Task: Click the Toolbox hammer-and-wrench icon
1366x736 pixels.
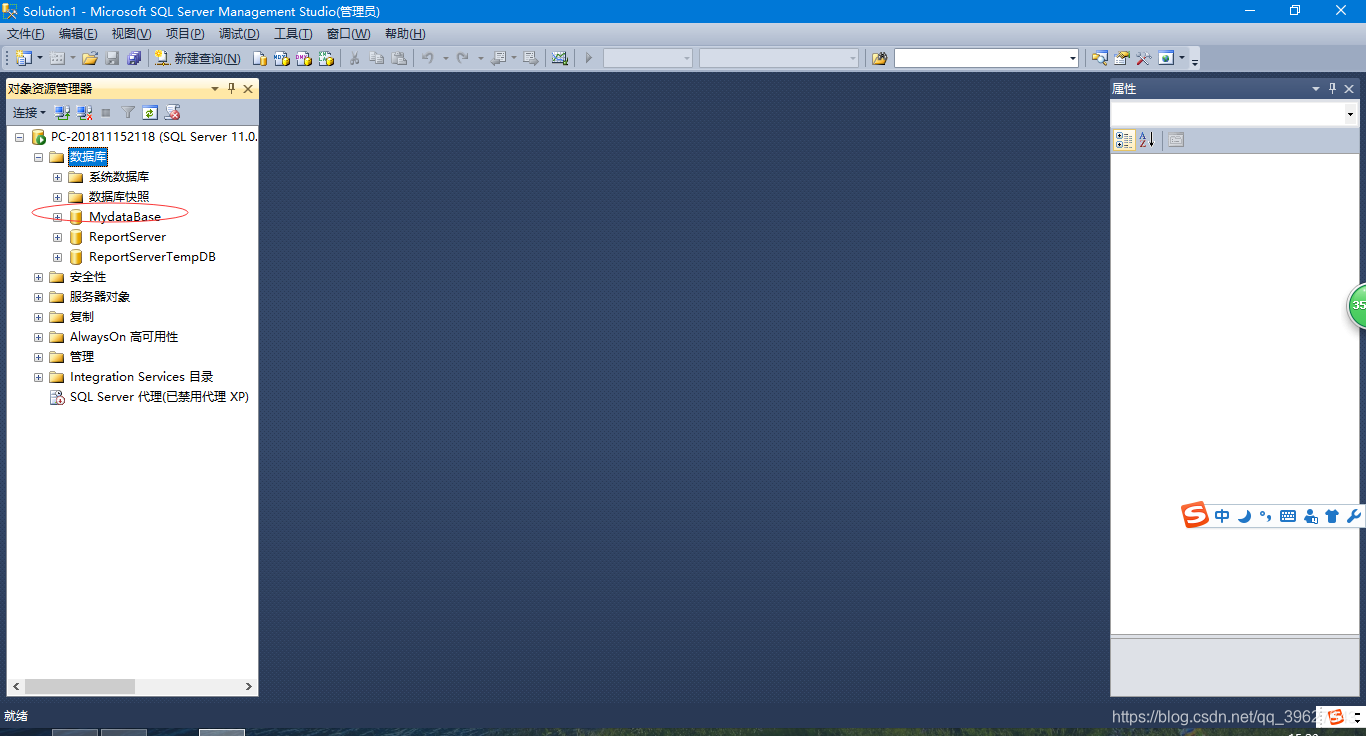Action: point(1144,58)
